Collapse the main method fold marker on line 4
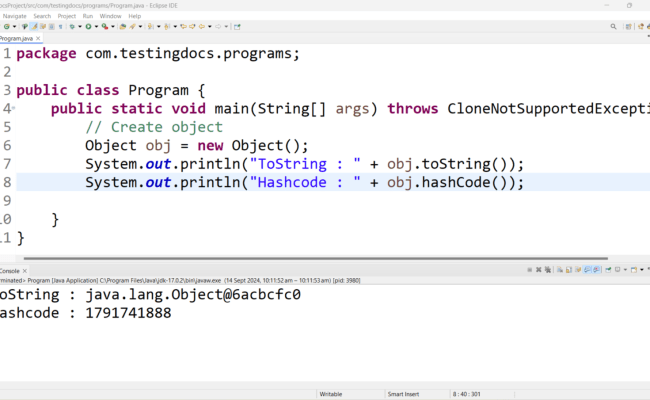 click(x=13, y=108)
